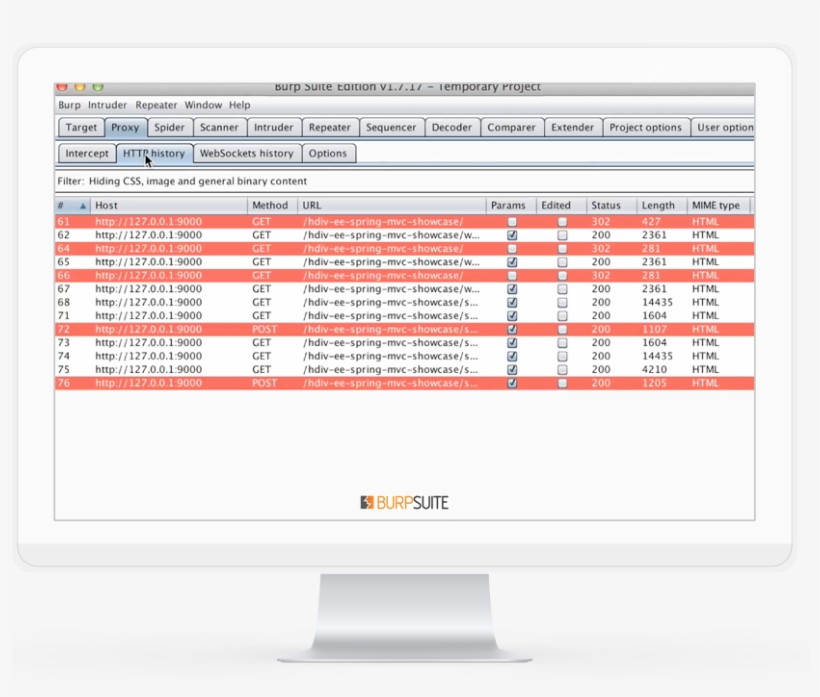Sort table by Host column header
This screenshot has height=697, width=820.
[168, 205]
